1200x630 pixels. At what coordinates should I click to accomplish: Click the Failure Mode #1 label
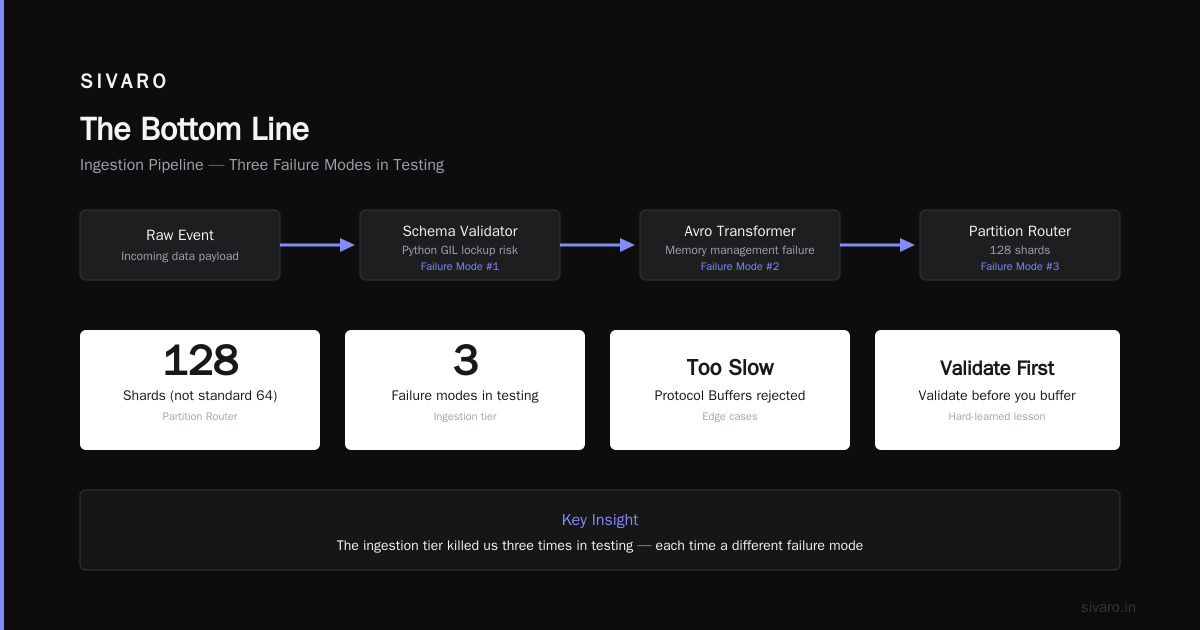pos(460,267)
